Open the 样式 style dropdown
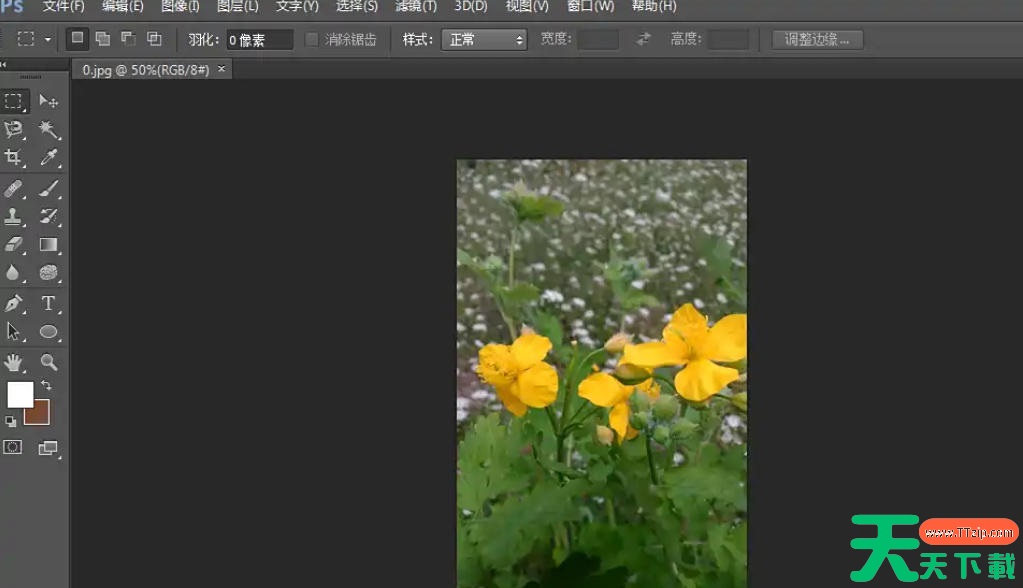 tap(484, 40)
